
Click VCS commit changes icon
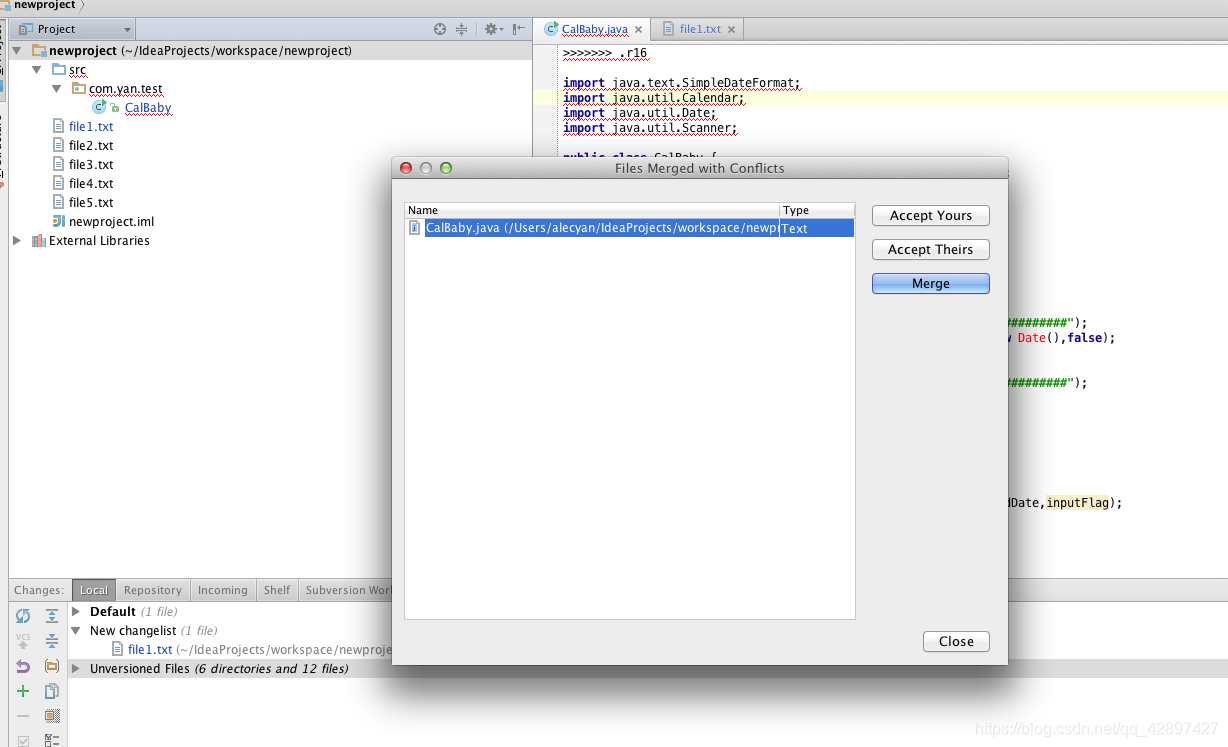pos(23,641)
